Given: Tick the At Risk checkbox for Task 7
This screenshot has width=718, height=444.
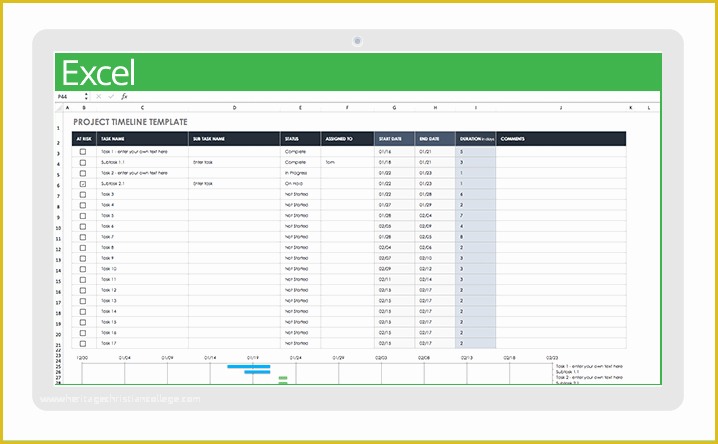Looking at the screenshot, I should pos(83,237).
